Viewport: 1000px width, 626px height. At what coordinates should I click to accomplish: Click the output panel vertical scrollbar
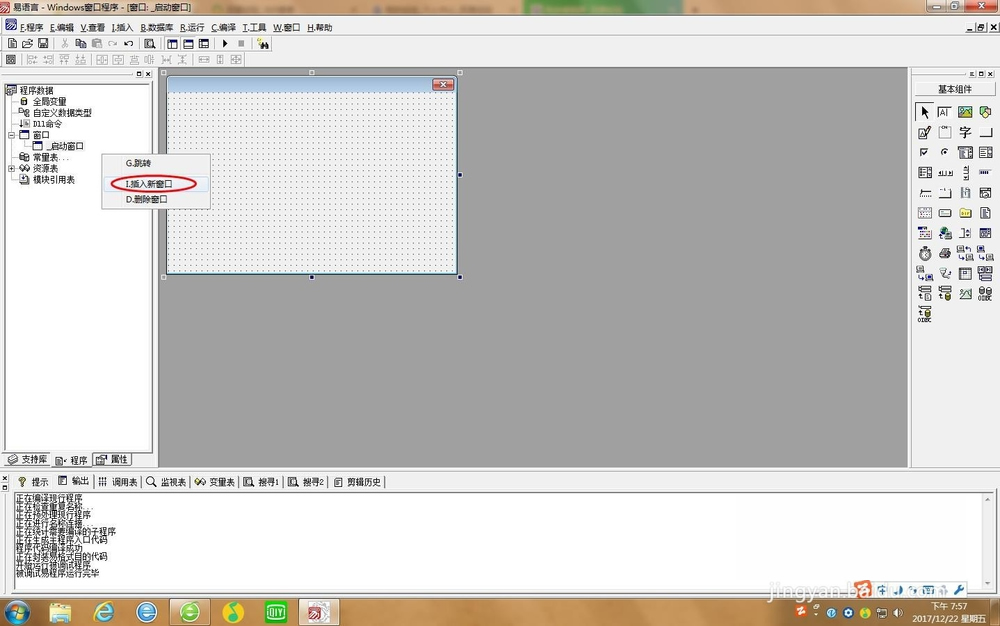[988, 541]
